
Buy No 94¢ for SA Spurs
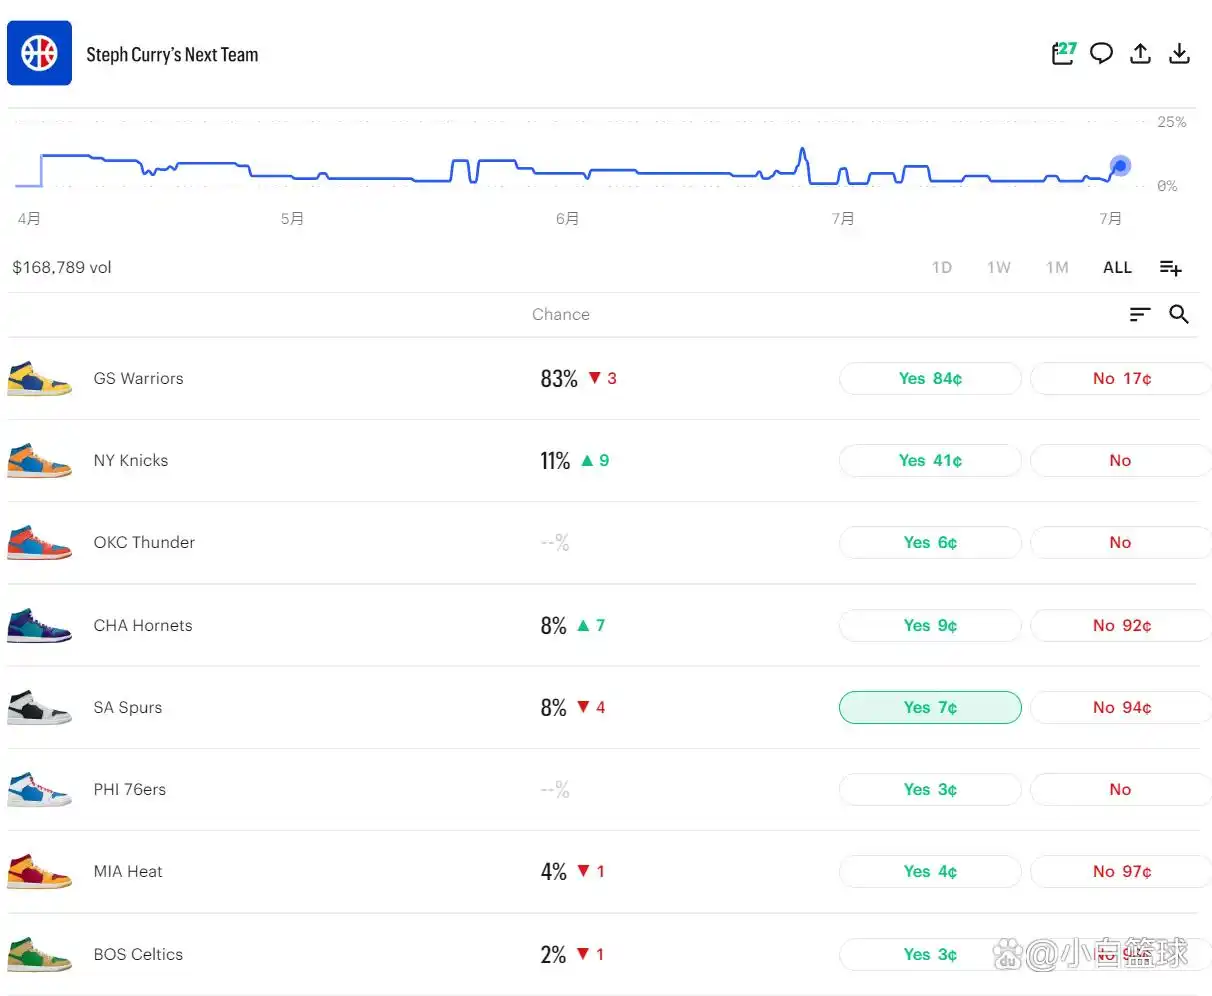1121,707
